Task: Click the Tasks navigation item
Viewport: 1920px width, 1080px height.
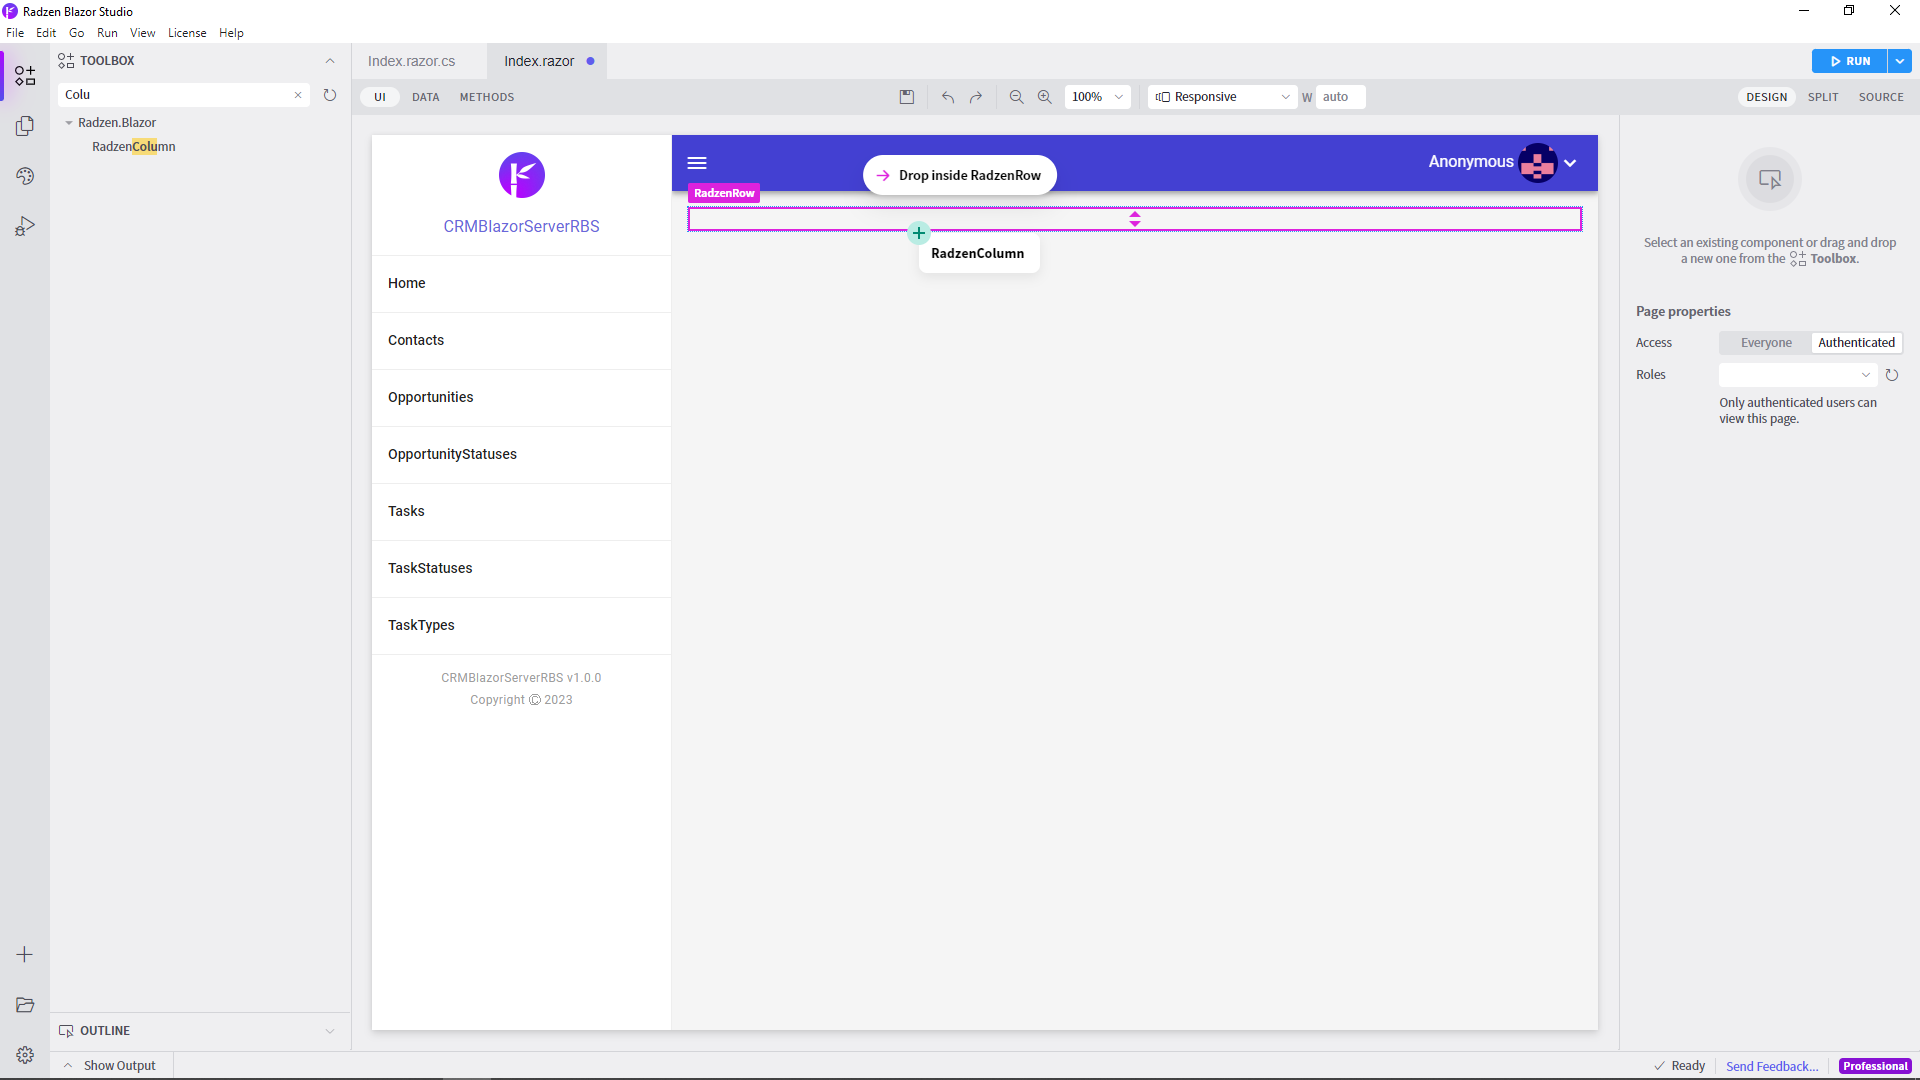Action: point(521,512)
